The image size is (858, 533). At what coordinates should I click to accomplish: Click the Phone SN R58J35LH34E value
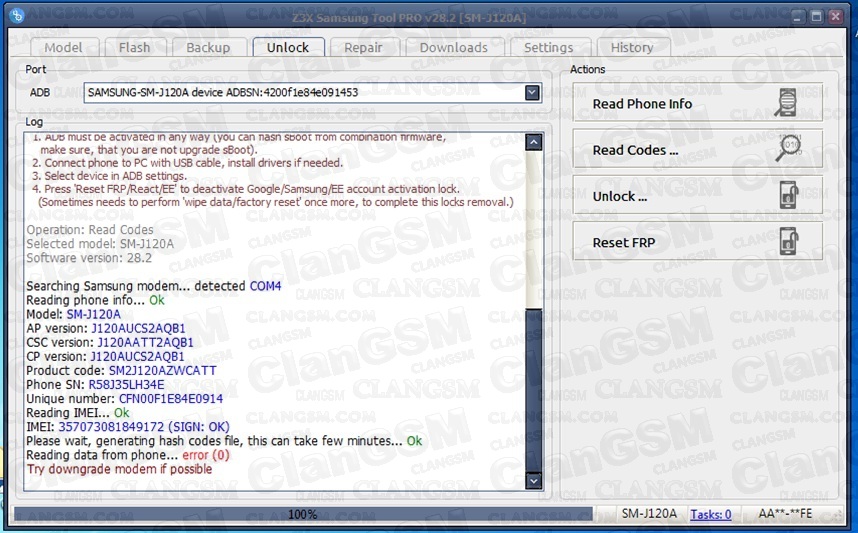click(126, 385)
